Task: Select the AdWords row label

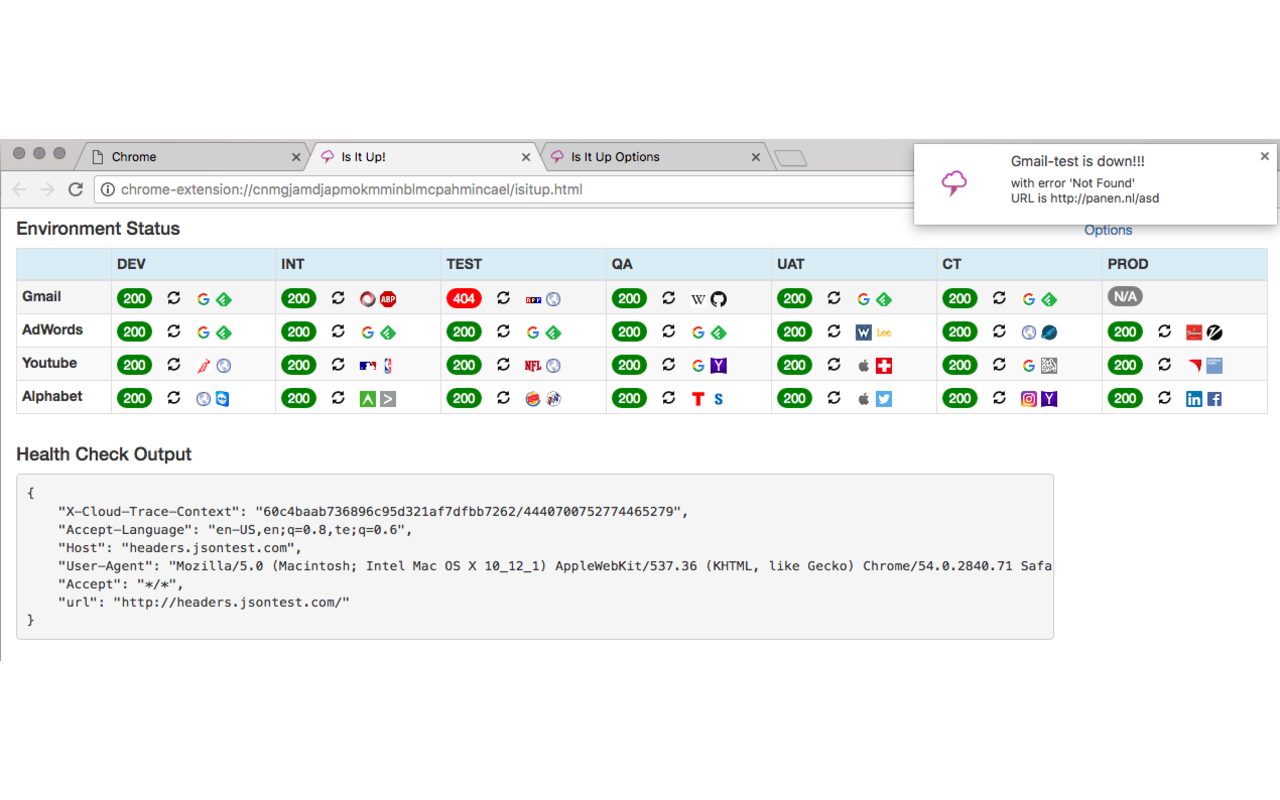Action: [52, 329]
